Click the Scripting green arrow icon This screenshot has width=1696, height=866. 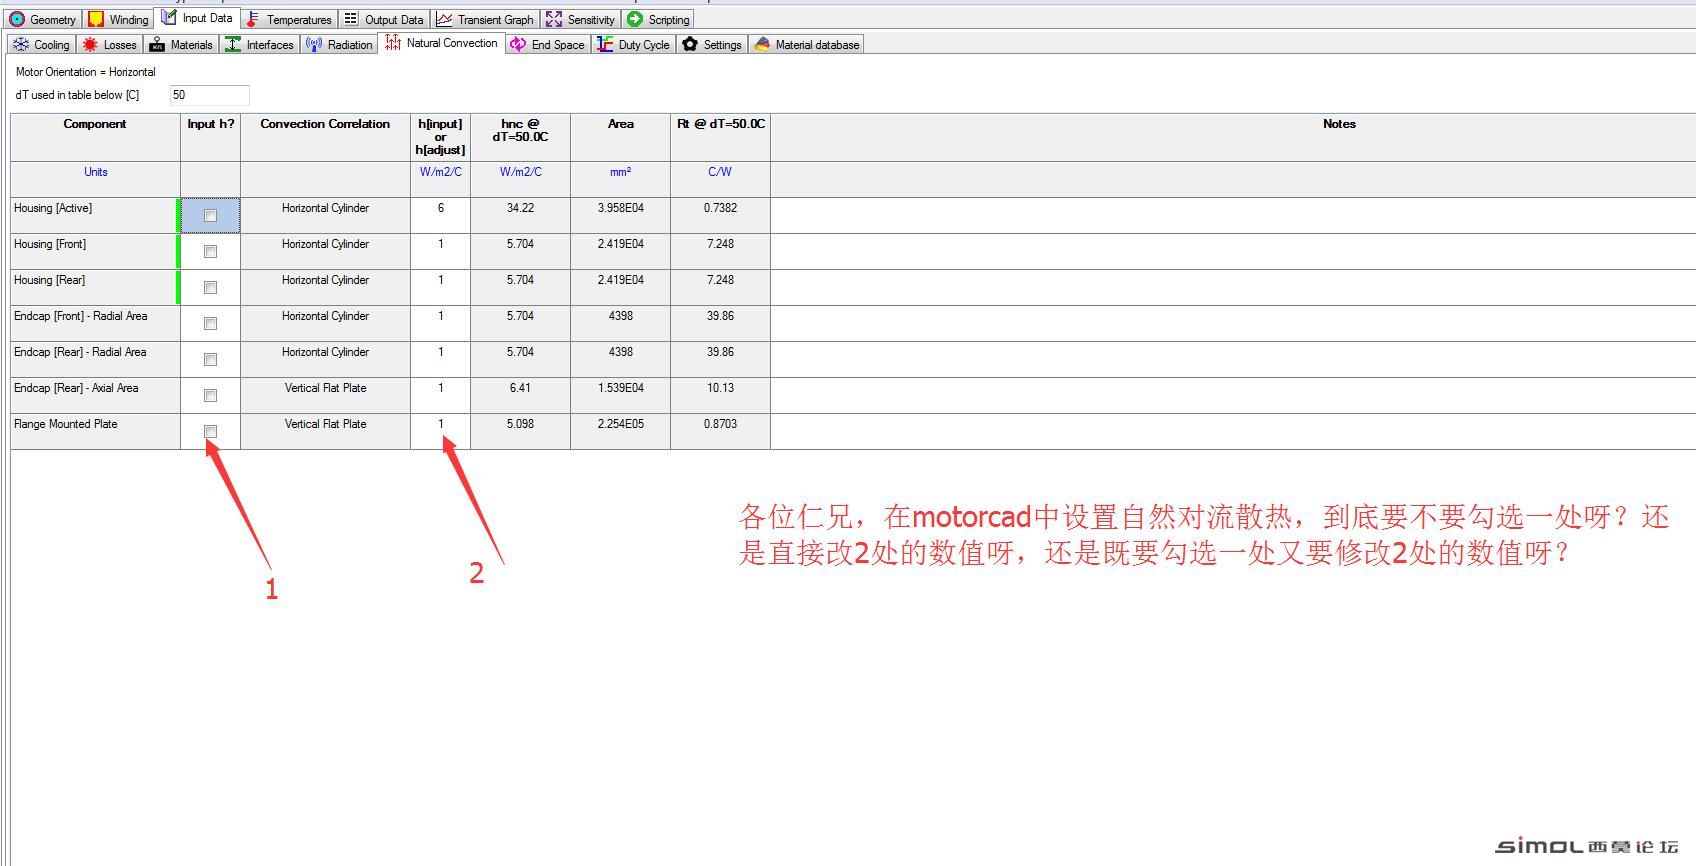point(635,19)
